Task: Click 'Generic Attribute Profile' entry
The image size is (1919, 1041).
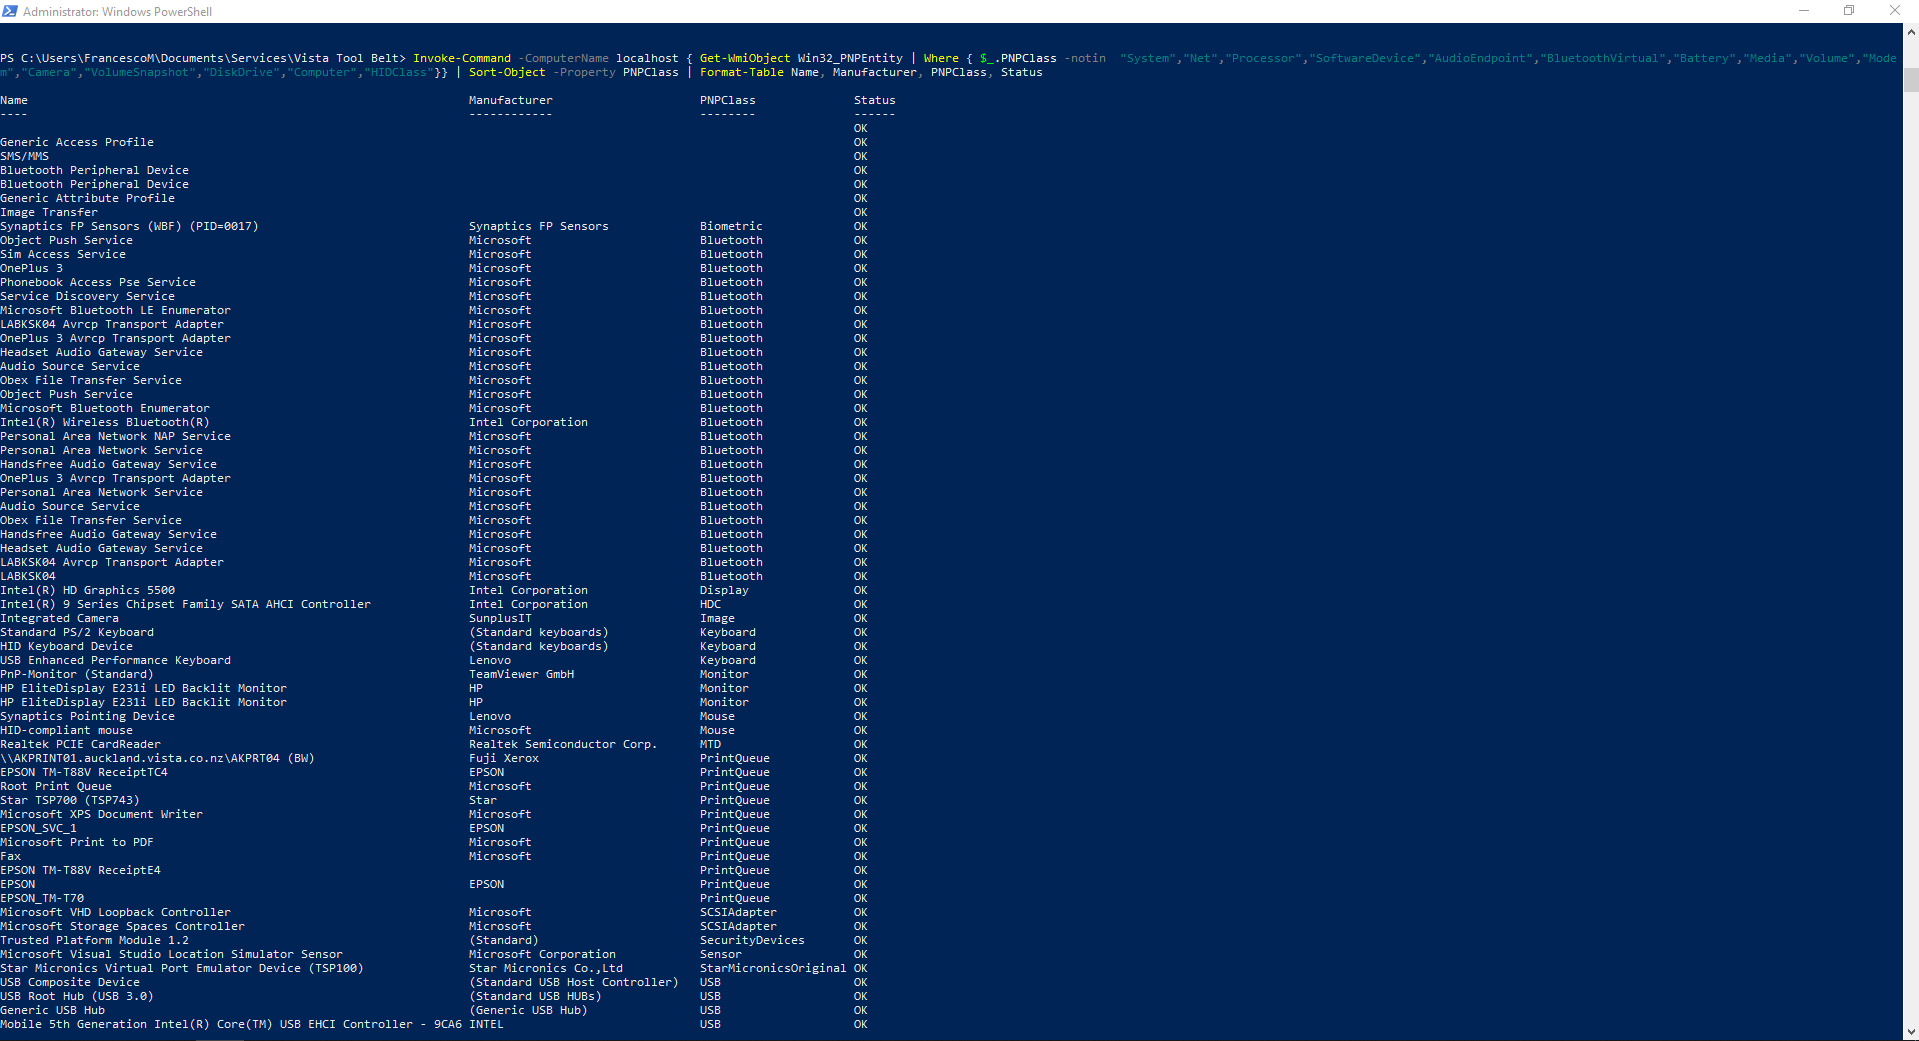Action: [x=87, y=198]
